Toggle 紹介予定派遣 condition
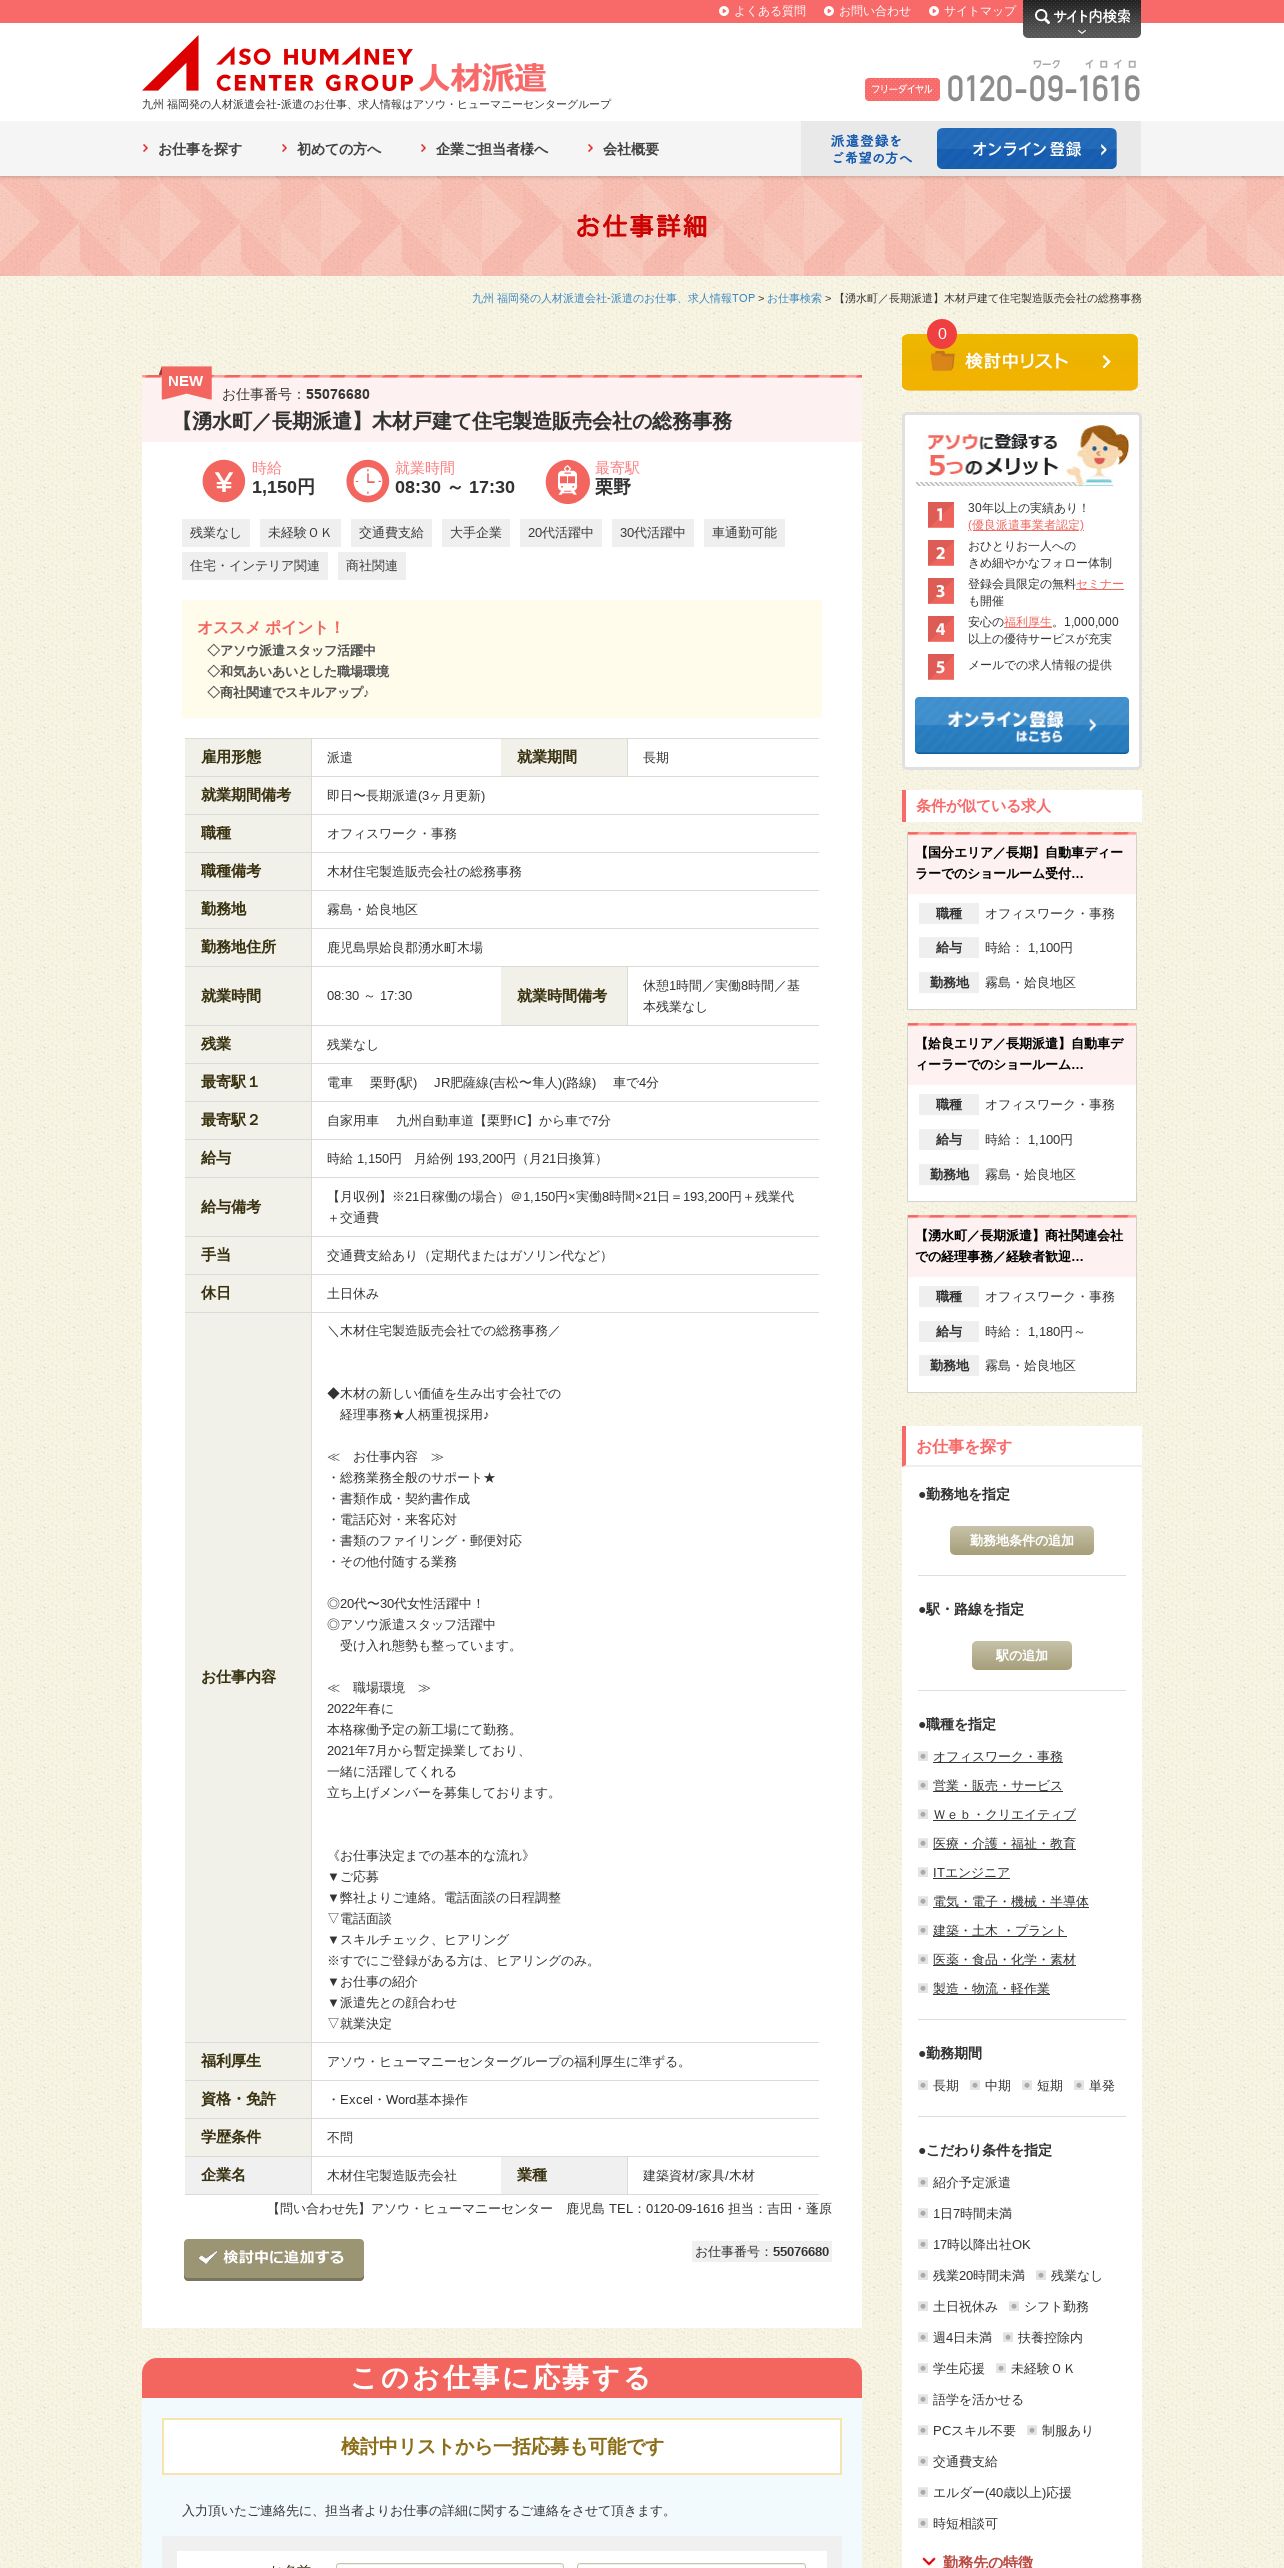1284x2568 pixels. [x=965, y=2183]
